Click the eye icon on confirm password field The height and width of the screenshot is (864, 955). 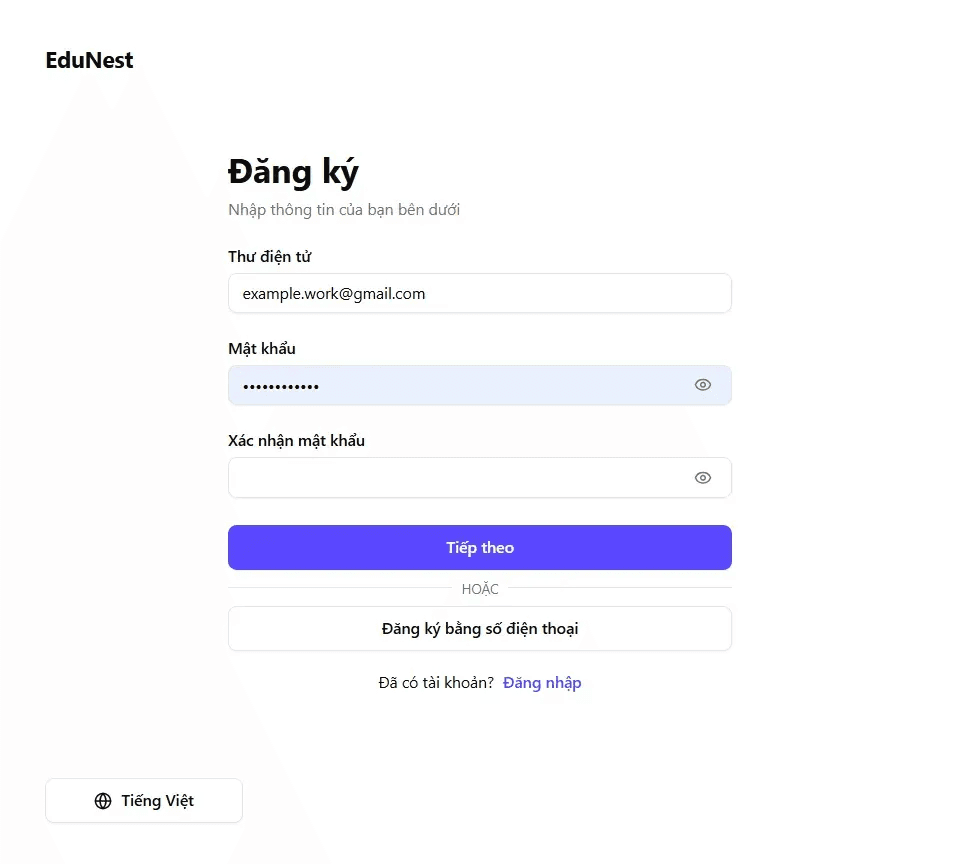[x=702, y=477]
